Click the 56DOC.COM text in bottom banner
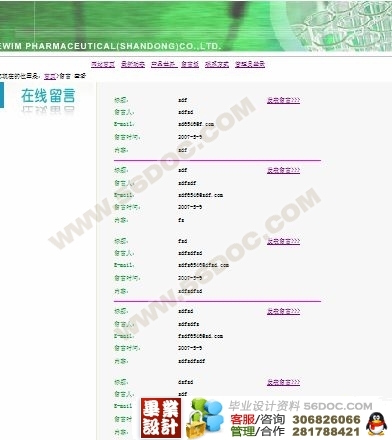Viewport: 392px width, 440px height. [338, 406]
